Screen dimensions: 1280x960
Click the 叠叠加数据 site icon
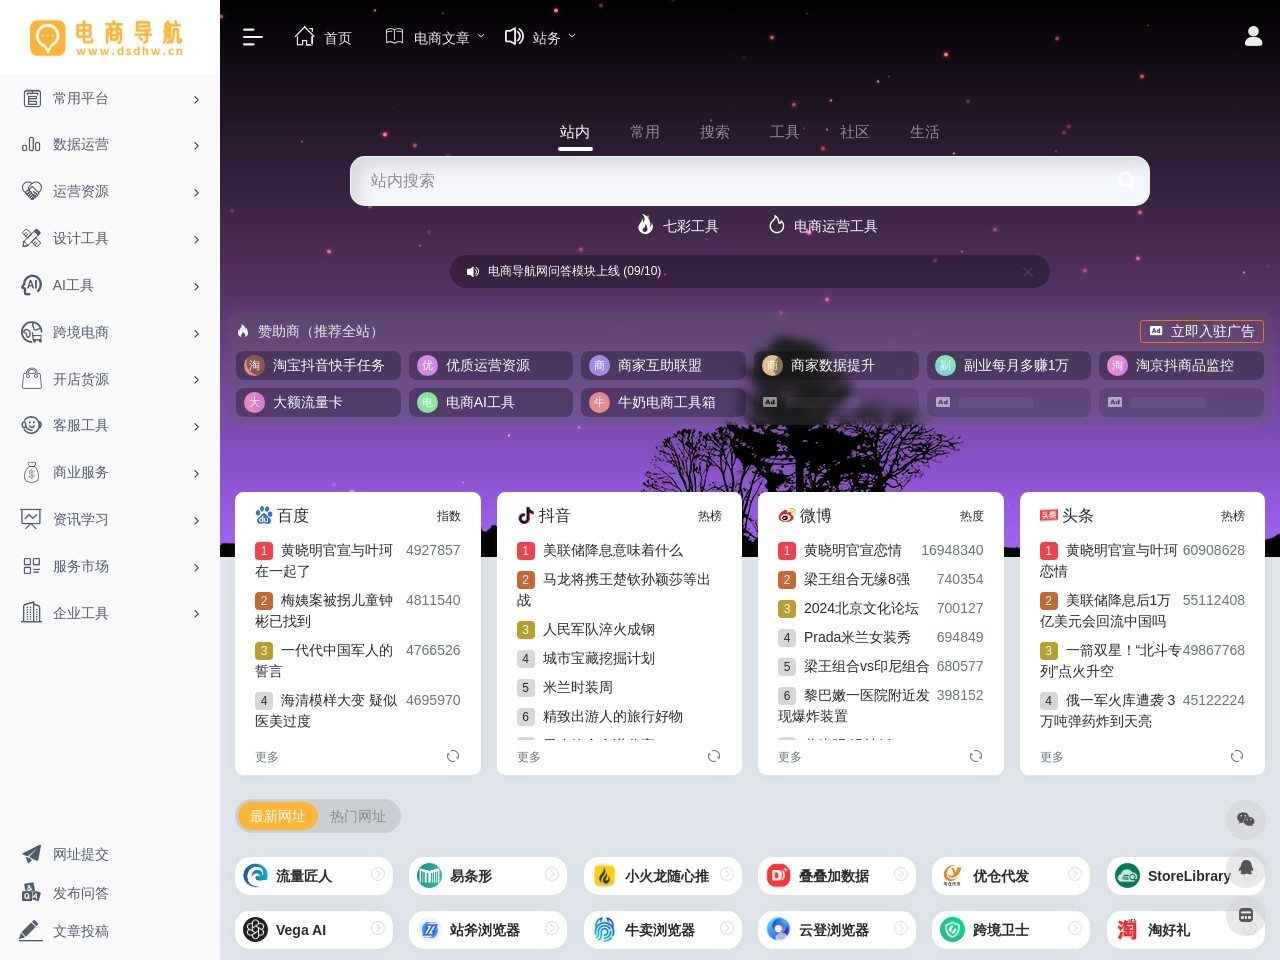pos(778,876)
